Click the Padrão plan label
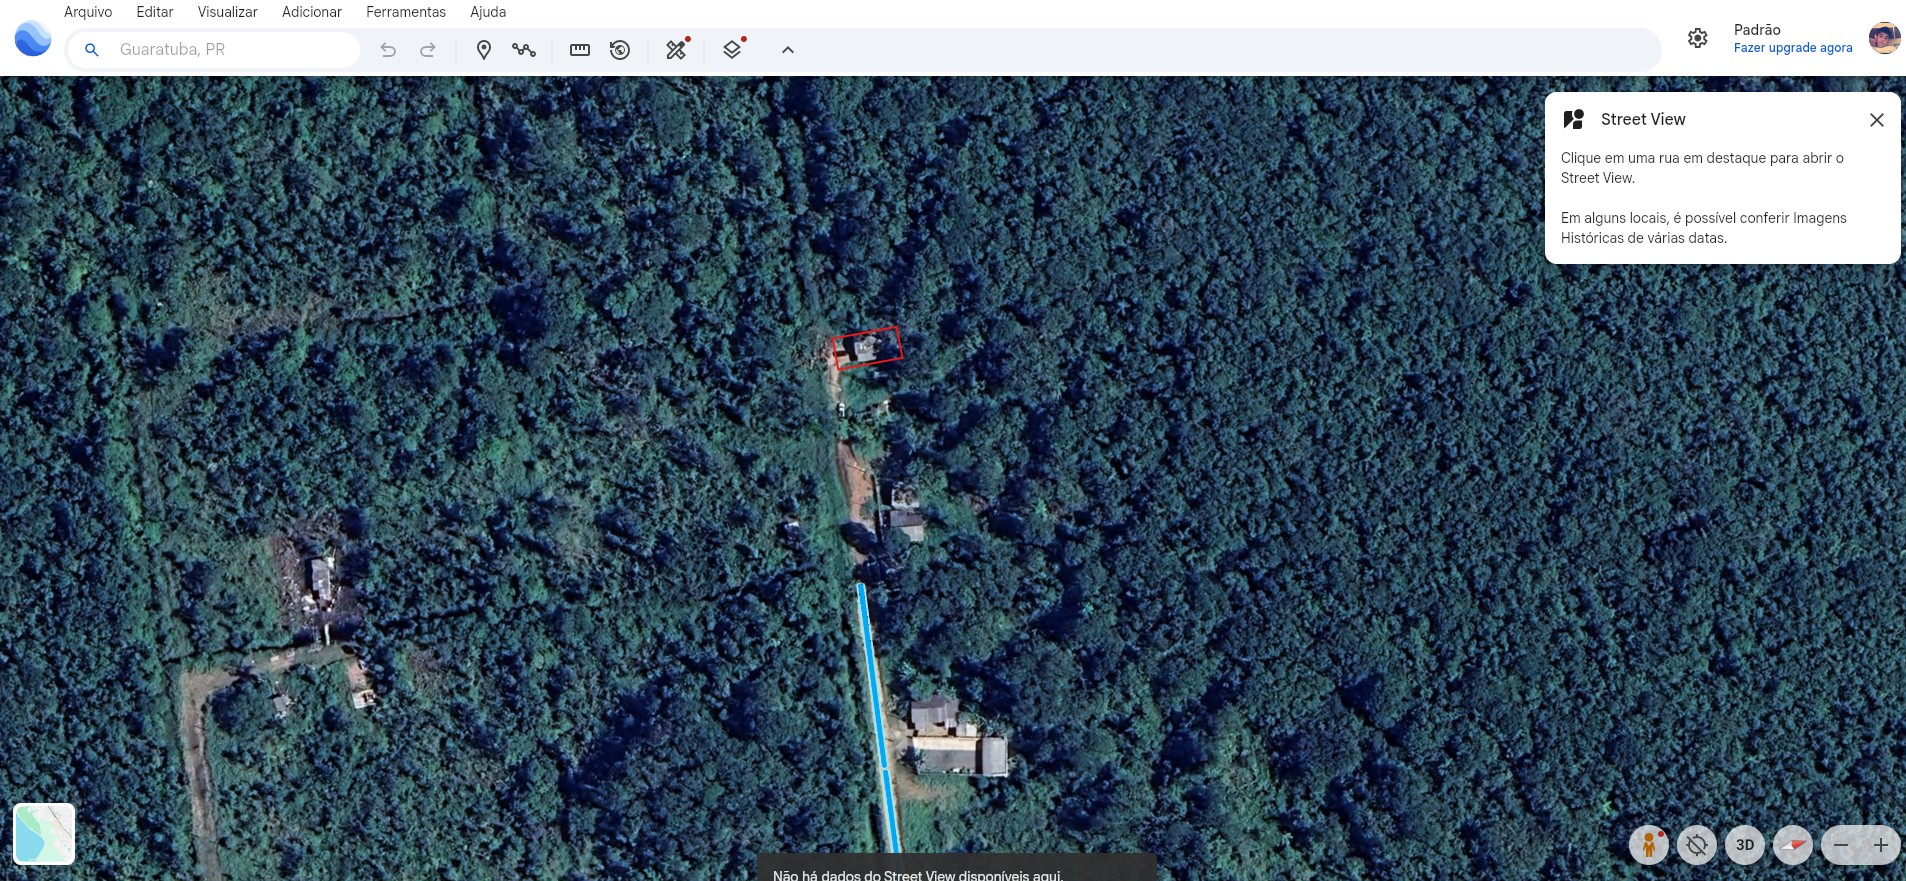 click(1757, 30)
